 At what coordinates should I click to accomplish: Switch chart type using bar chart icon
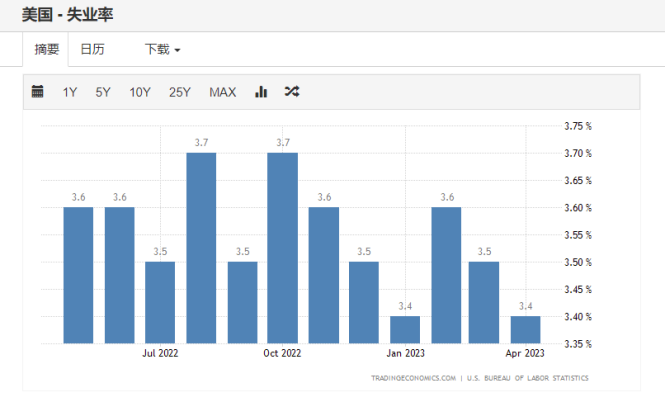(261, 92)
